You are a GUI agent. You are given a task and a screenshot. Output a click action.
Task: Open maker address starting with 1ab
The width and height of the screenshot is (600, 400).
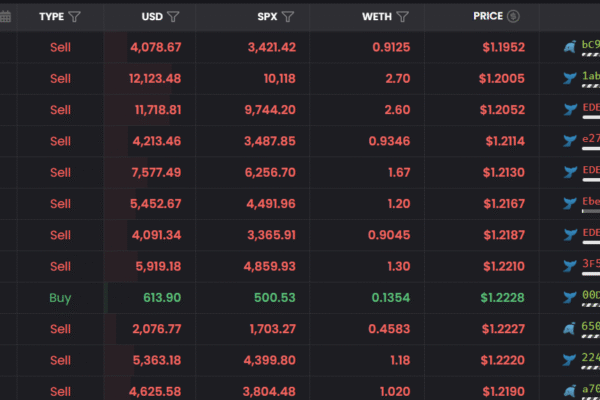pos(591,77)
